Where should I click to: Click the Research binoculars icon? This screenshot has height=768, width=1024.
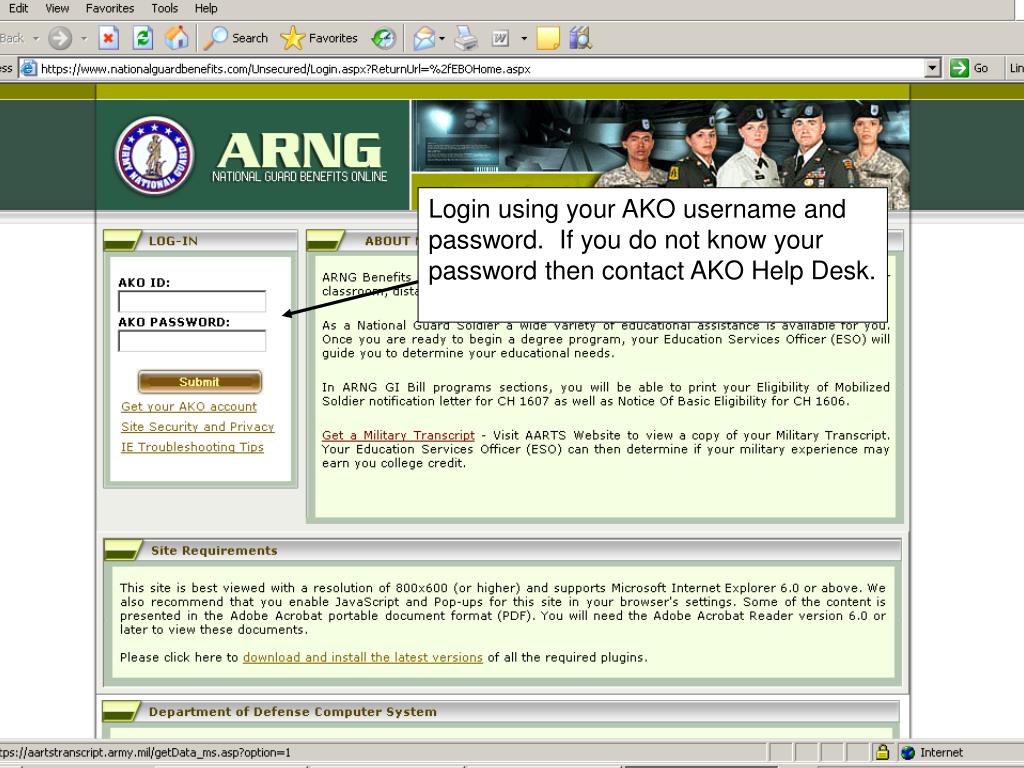click(580, 39)
